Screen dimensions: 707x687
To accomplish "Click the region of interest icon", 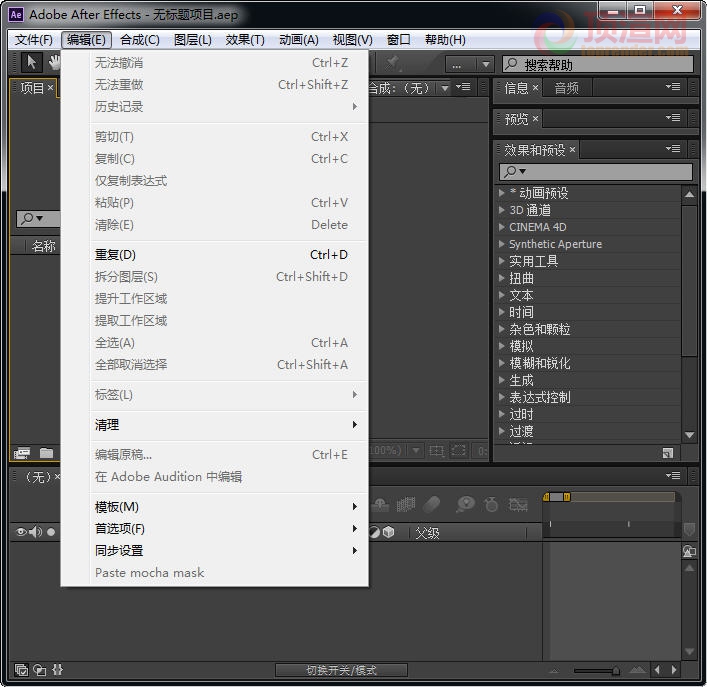I will pos(436,450).
